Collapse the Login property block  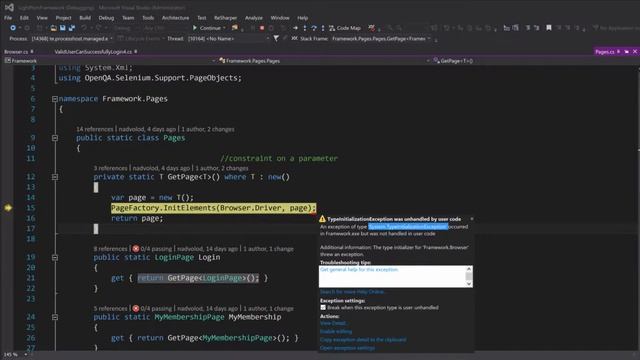pyautogui.click(x=55, y=258)
